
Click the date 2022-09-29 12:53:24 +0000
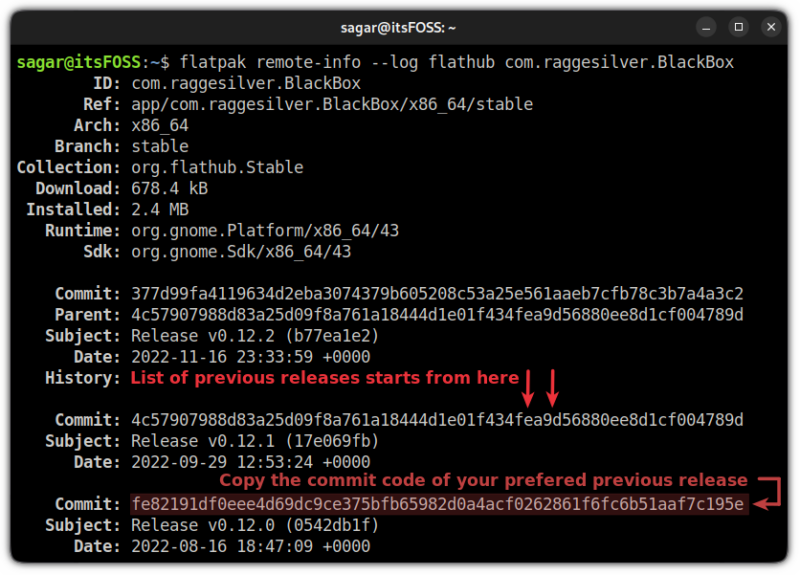(251, 462)
